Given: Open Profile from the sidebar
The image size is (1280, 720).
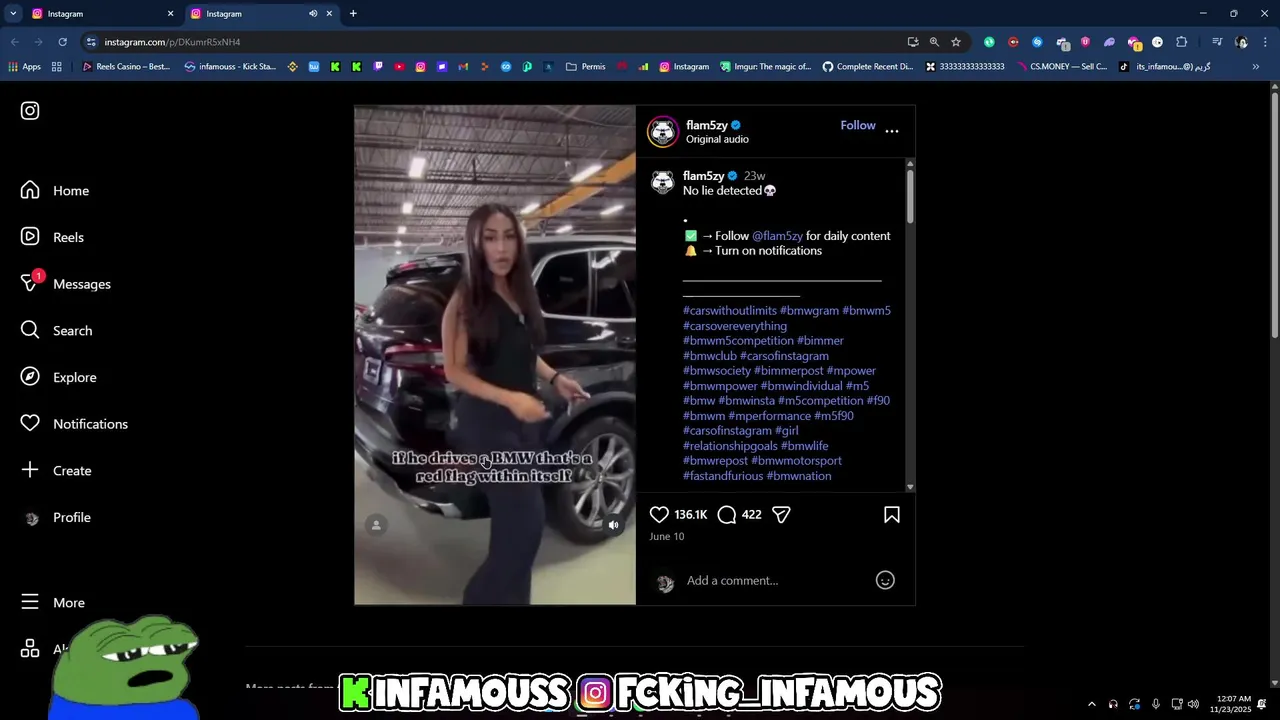Looking at the screenshot, I should [x=56, y=517].
